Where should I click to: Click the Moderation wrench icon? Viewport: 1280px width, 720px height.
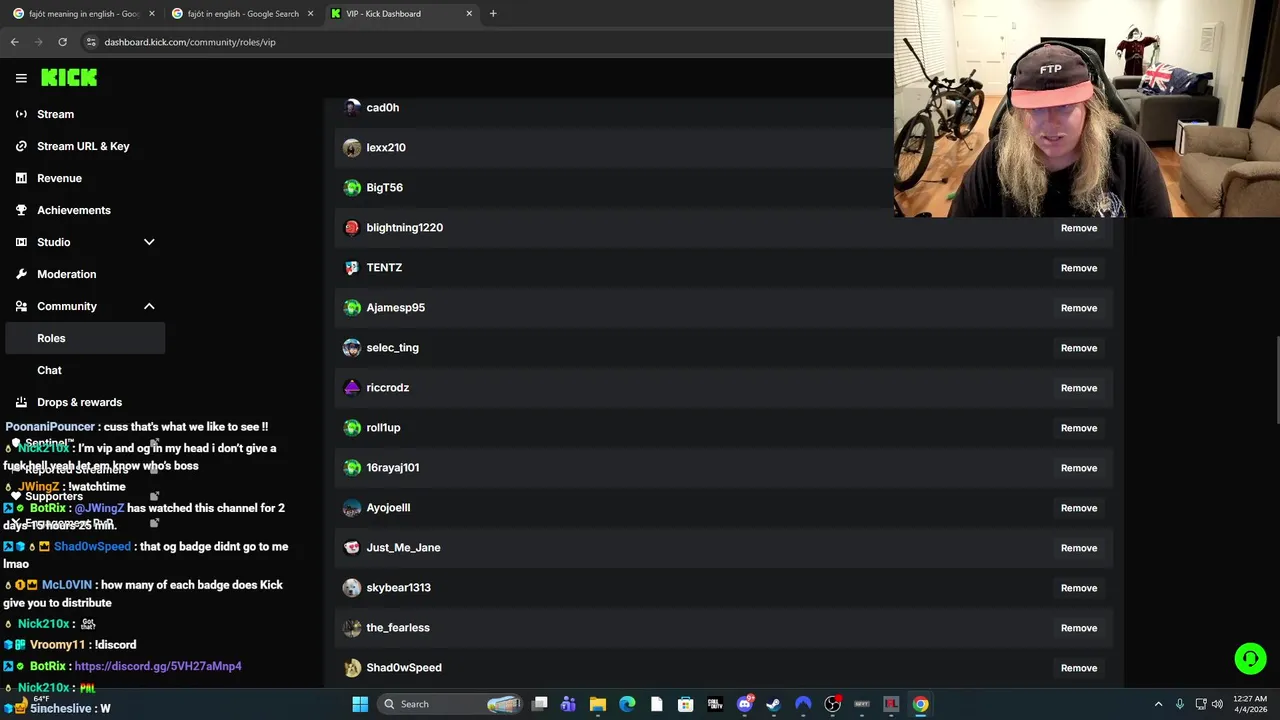pyautogui.click(x=21, y=274)
